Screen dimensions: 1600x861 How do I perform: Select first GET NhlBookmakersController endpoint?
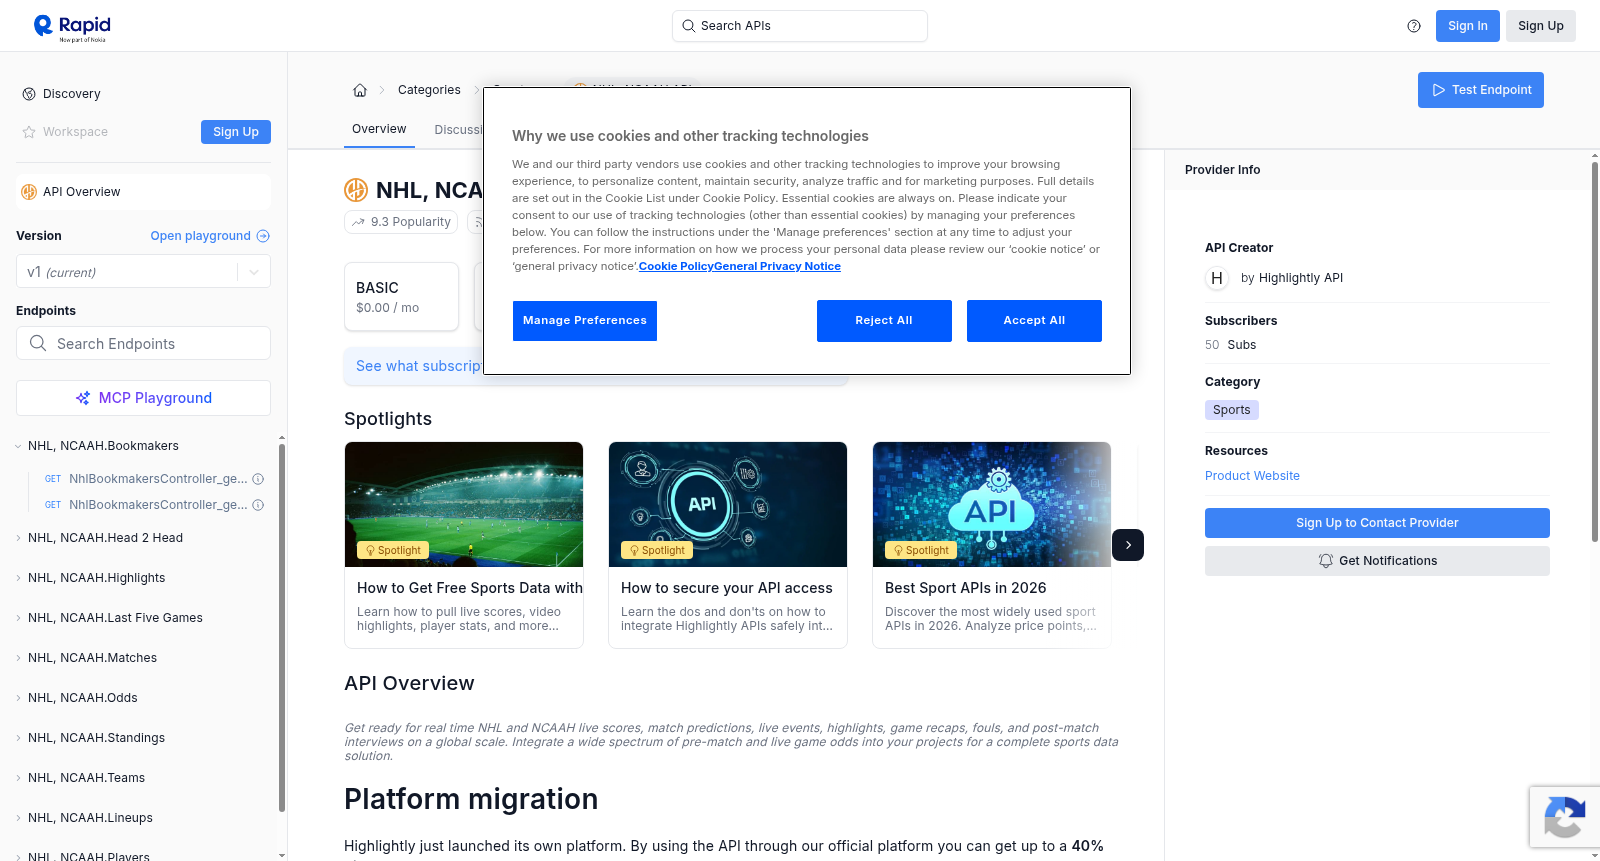point(146,479)
